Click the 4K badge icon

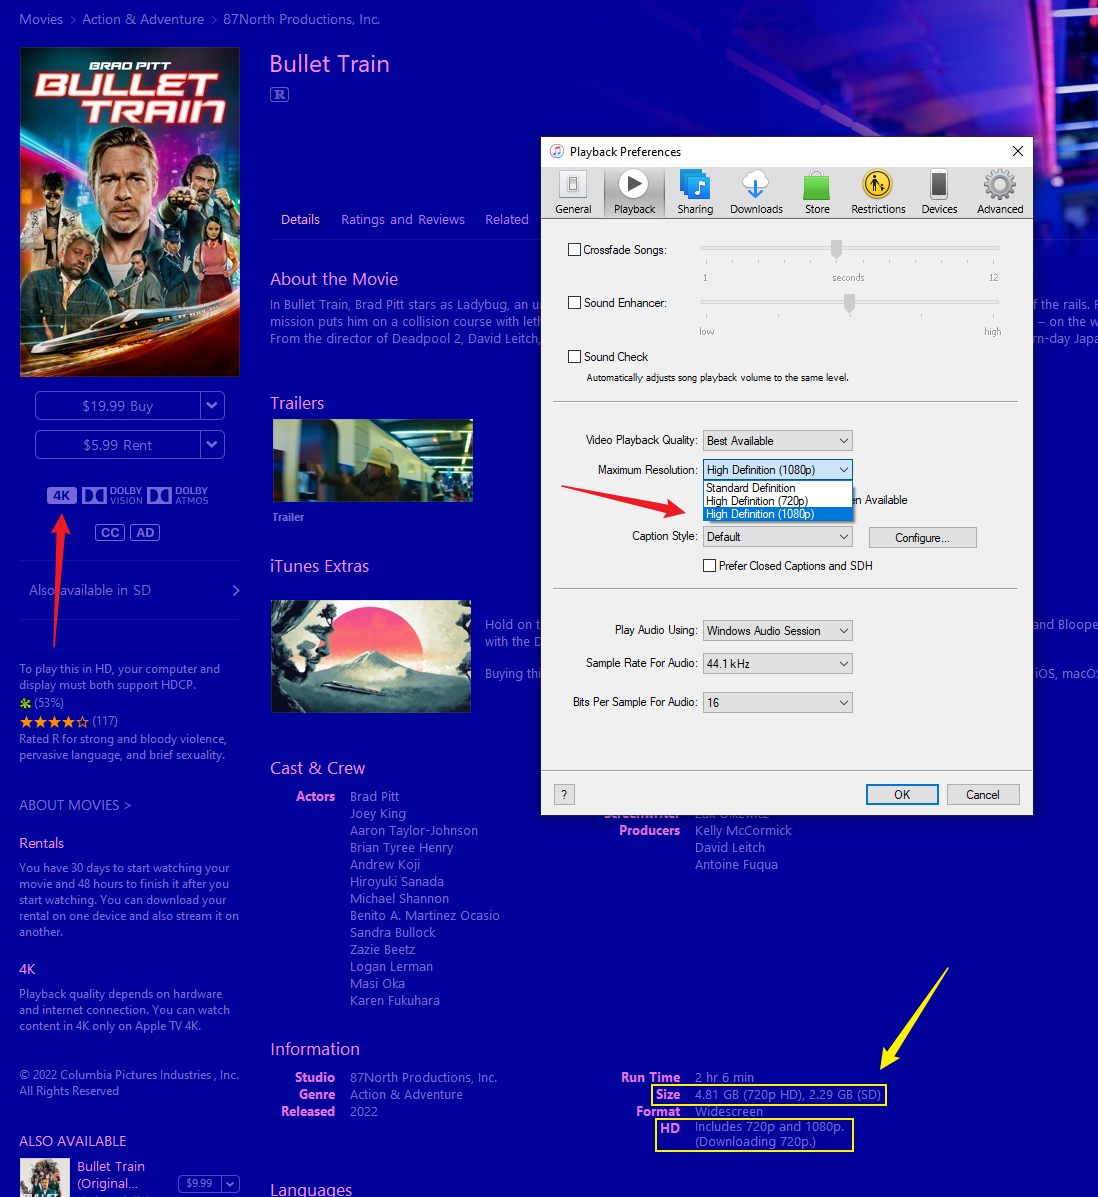pos(62,495)
